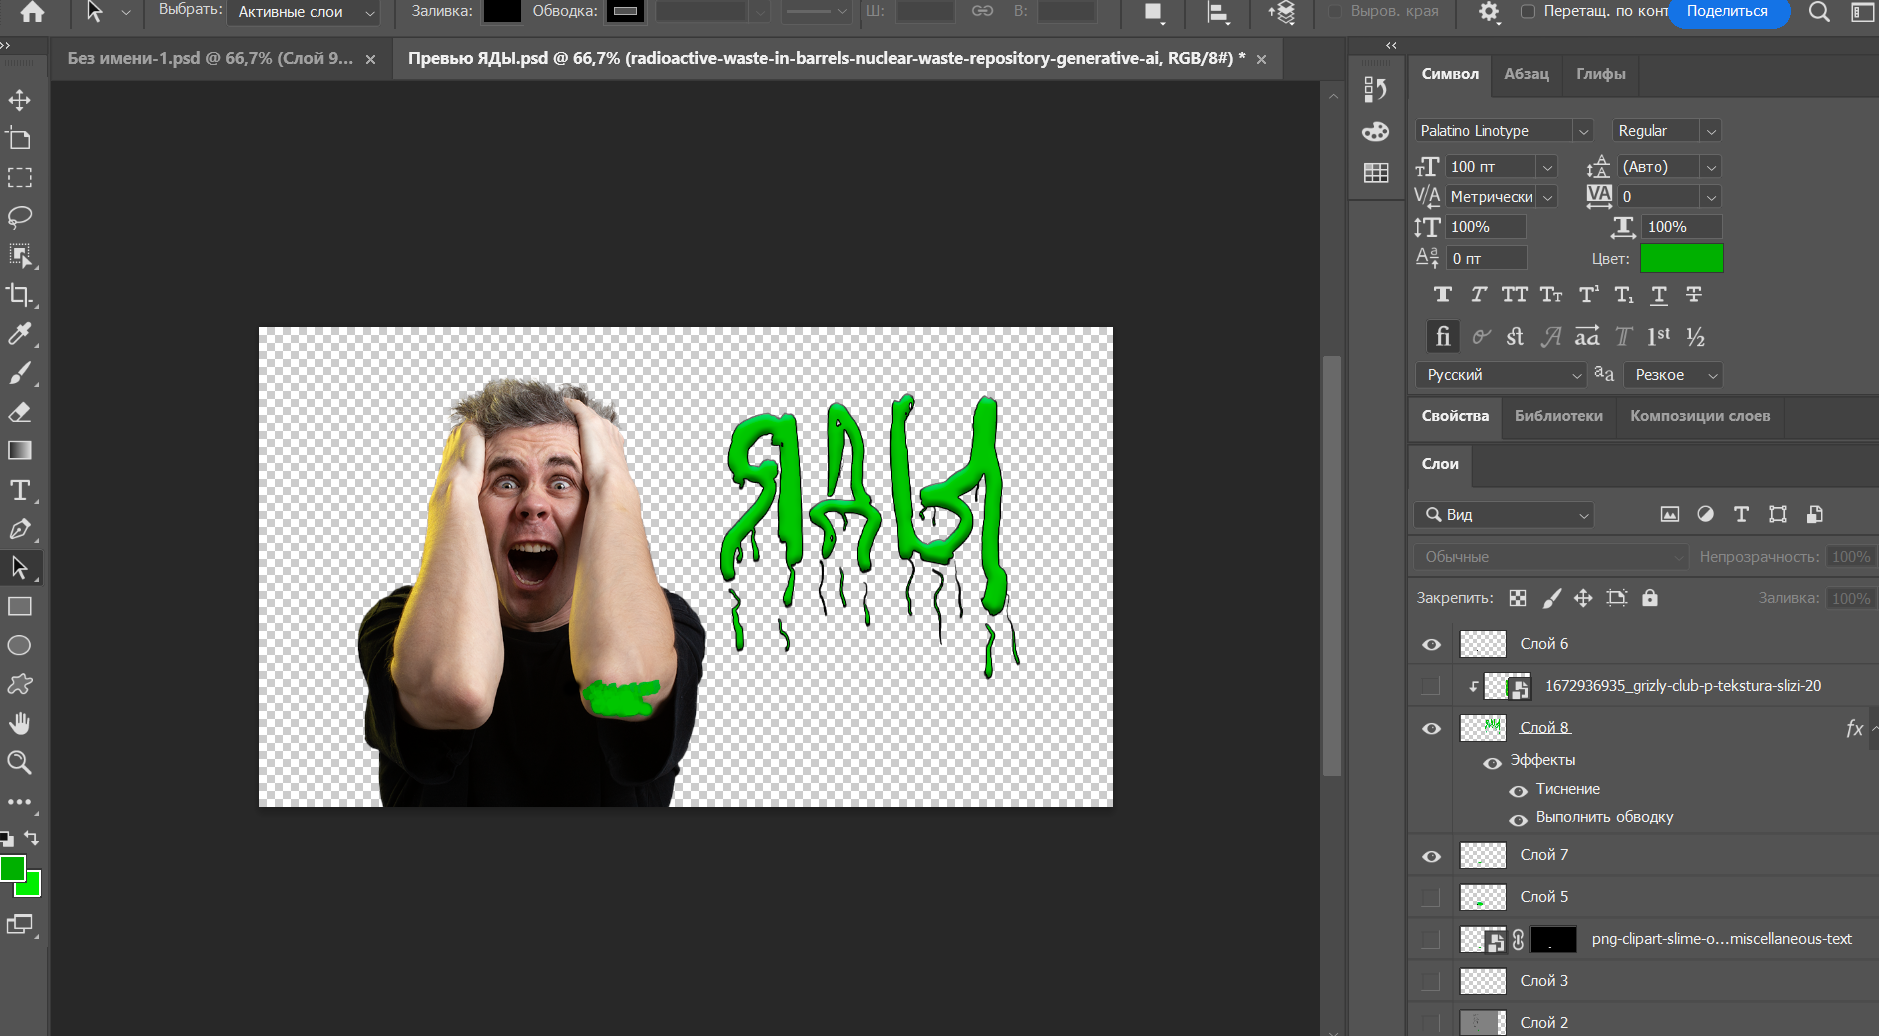This screenshot has width=1879, height=1036.
Task: Hide the Слой 6 layer
Action: tap(1431, 644)
